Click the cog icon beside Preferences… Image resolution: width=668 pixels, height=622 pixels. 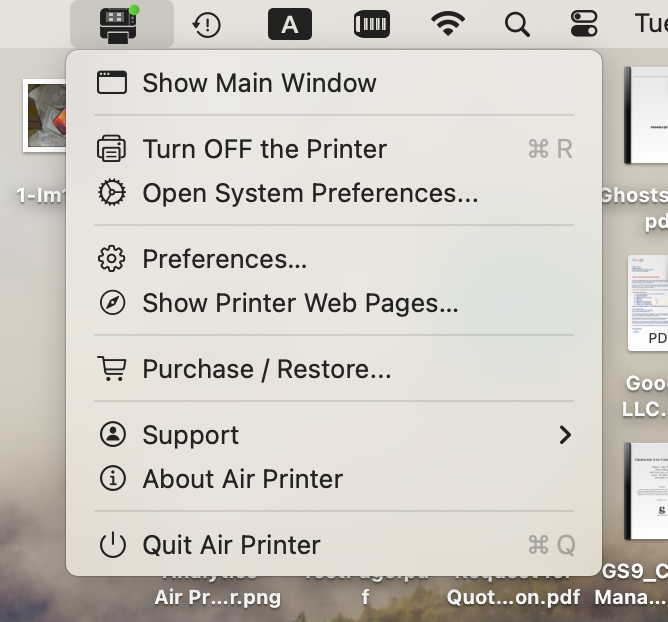click(x=112, y=259)
